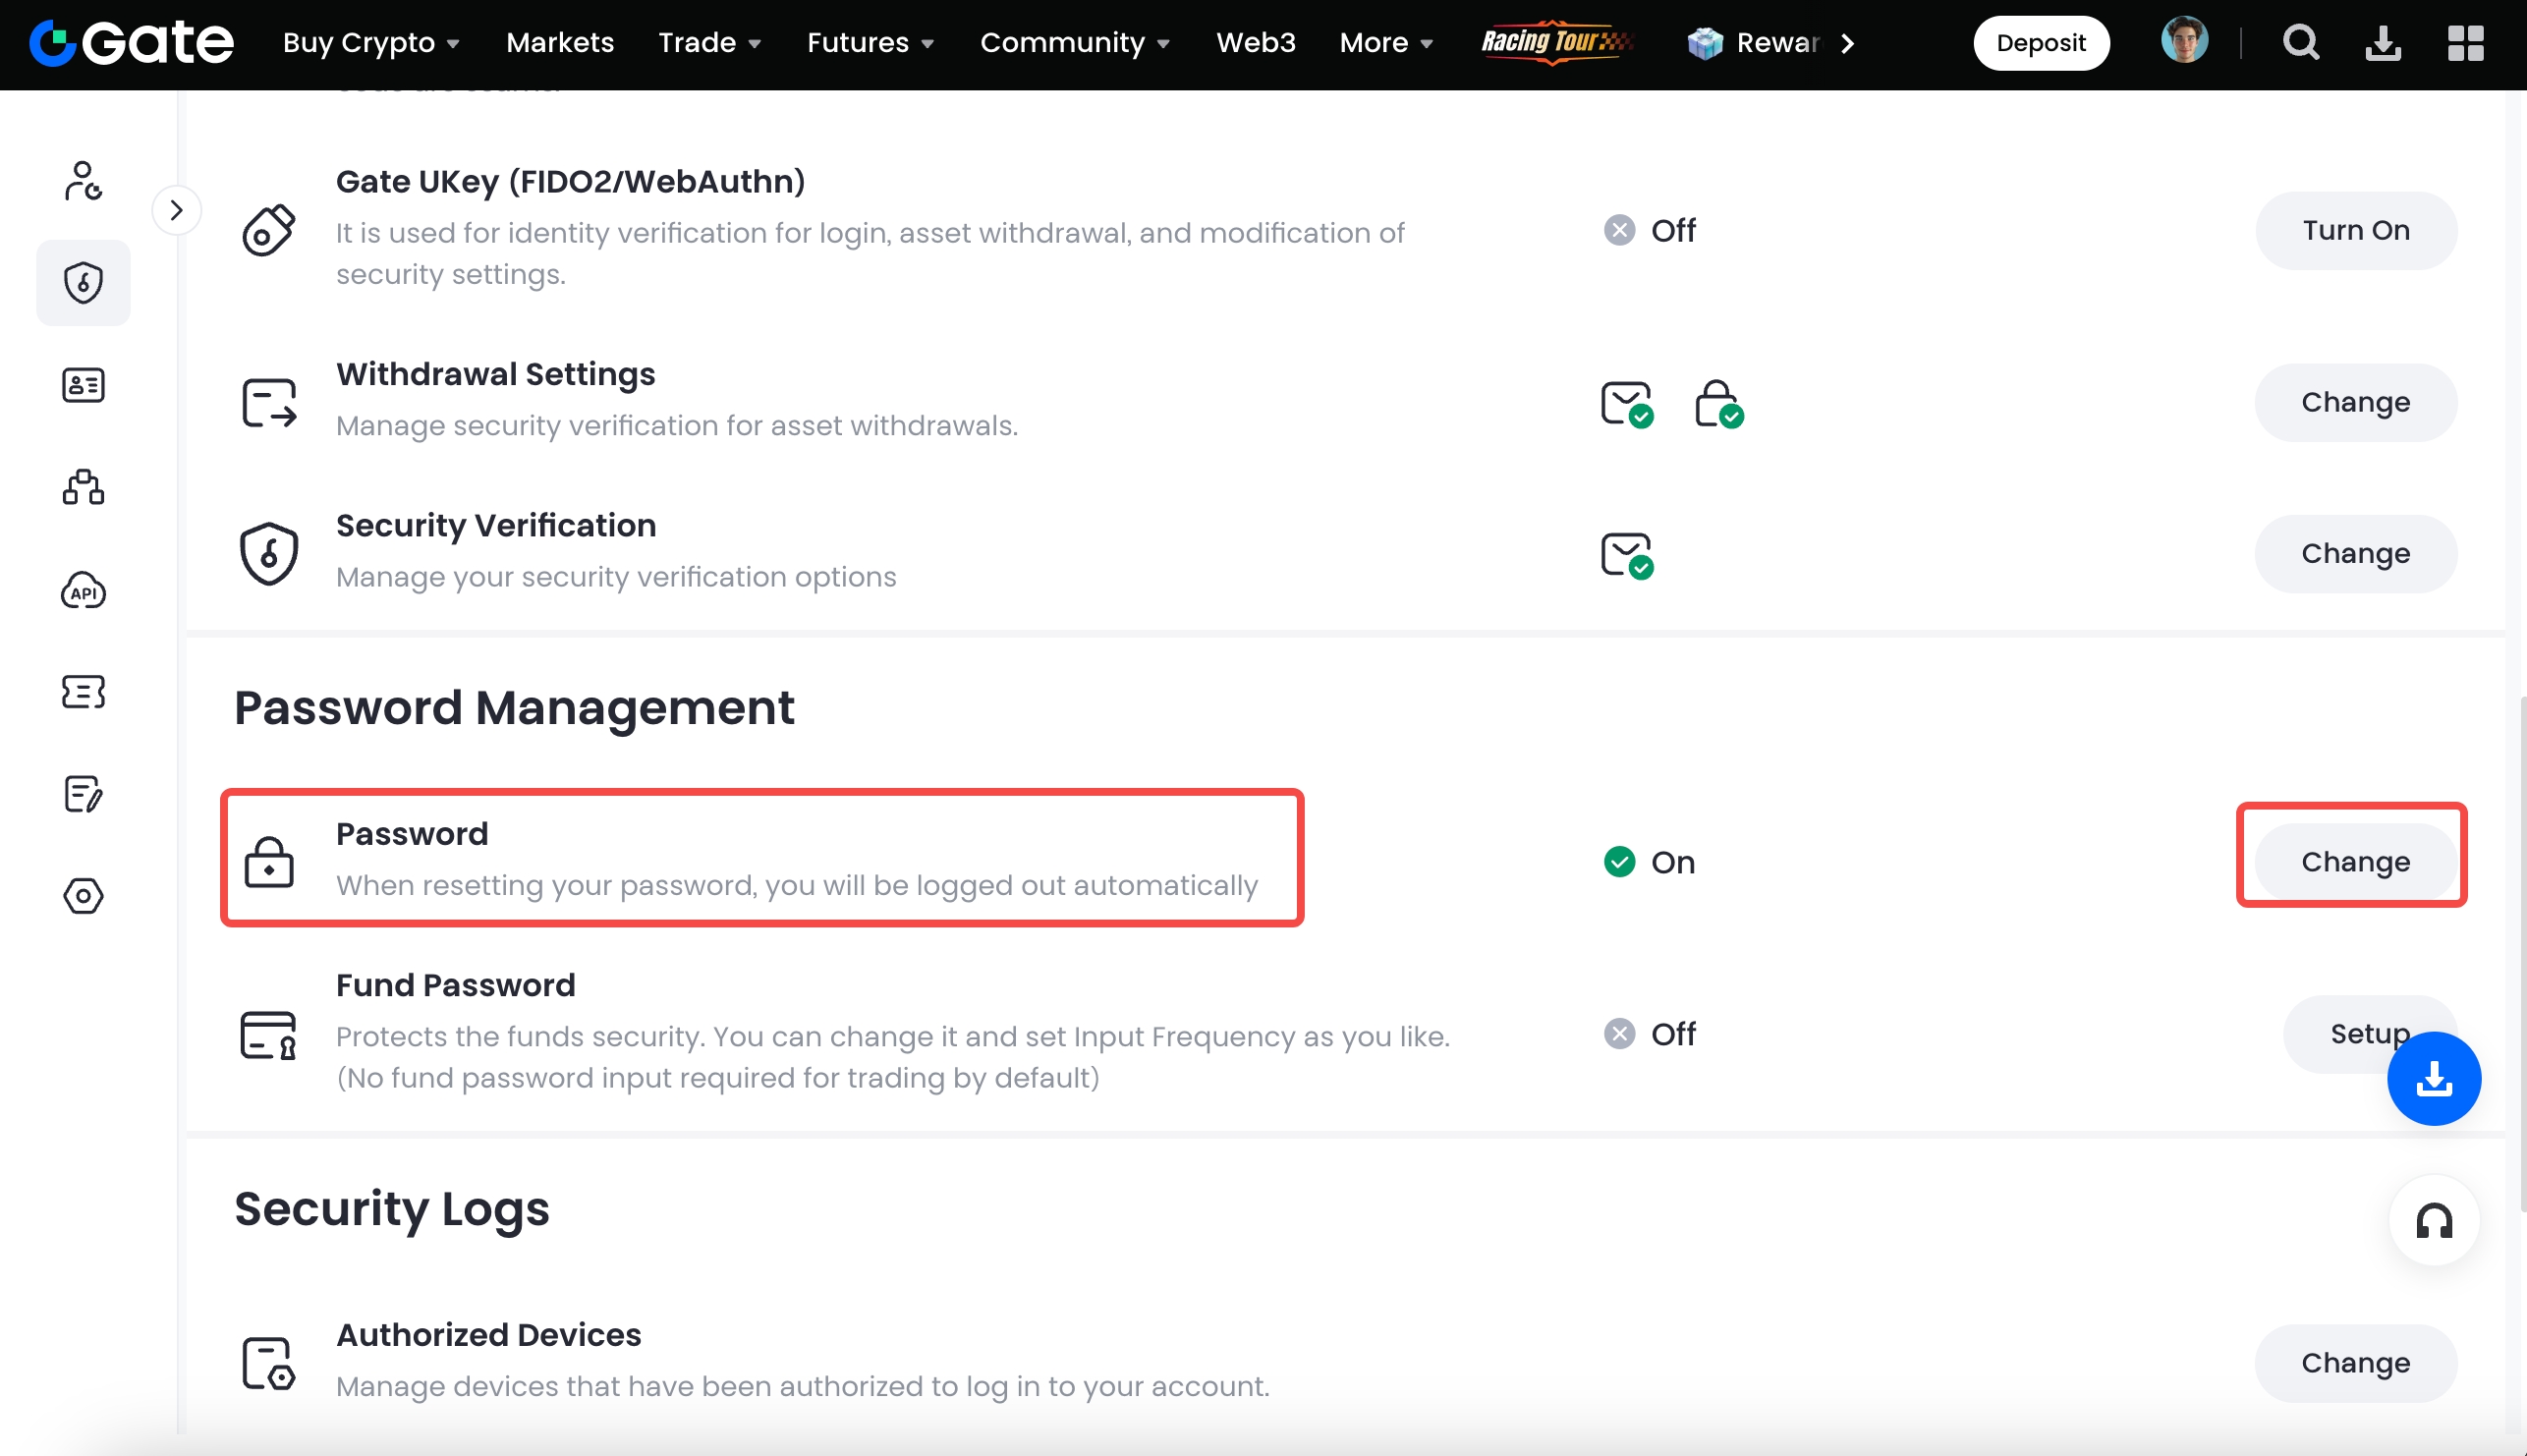Click the top bar download icon
This screenshot has height=1456, width=2527.
(x=2383, y=43)
